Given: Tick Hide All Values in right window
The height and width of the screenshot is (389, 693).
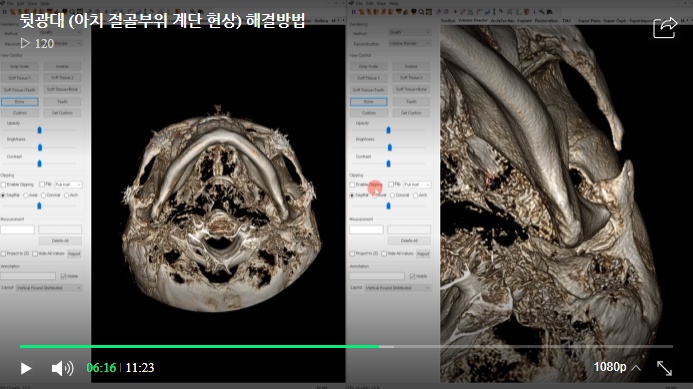Looking at the screenshot, I should click(x=384, y=254).
